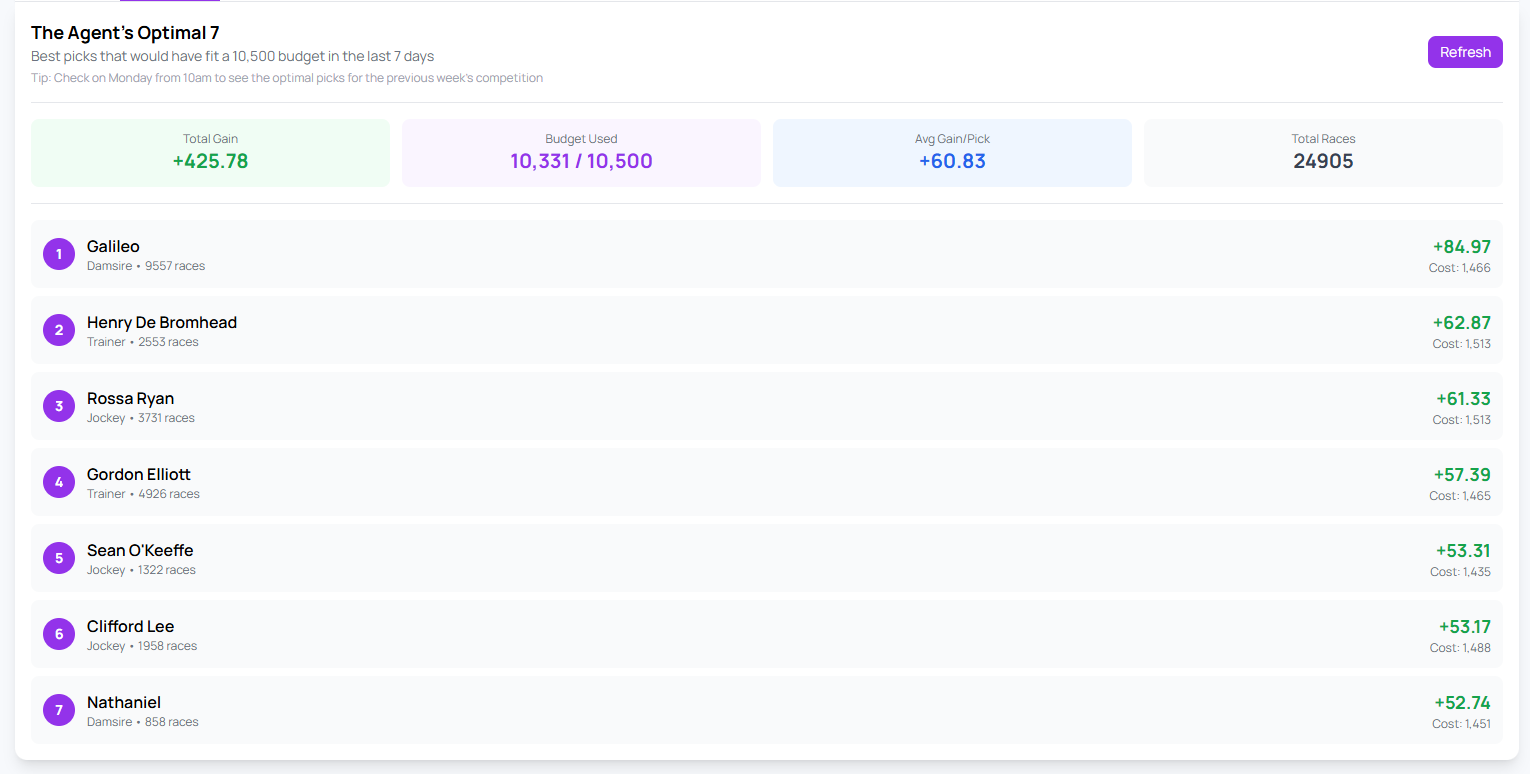Select the rank 5 badge beside Sean O'Keeffe
This screenshot has width=1530, height=774.
59,558
